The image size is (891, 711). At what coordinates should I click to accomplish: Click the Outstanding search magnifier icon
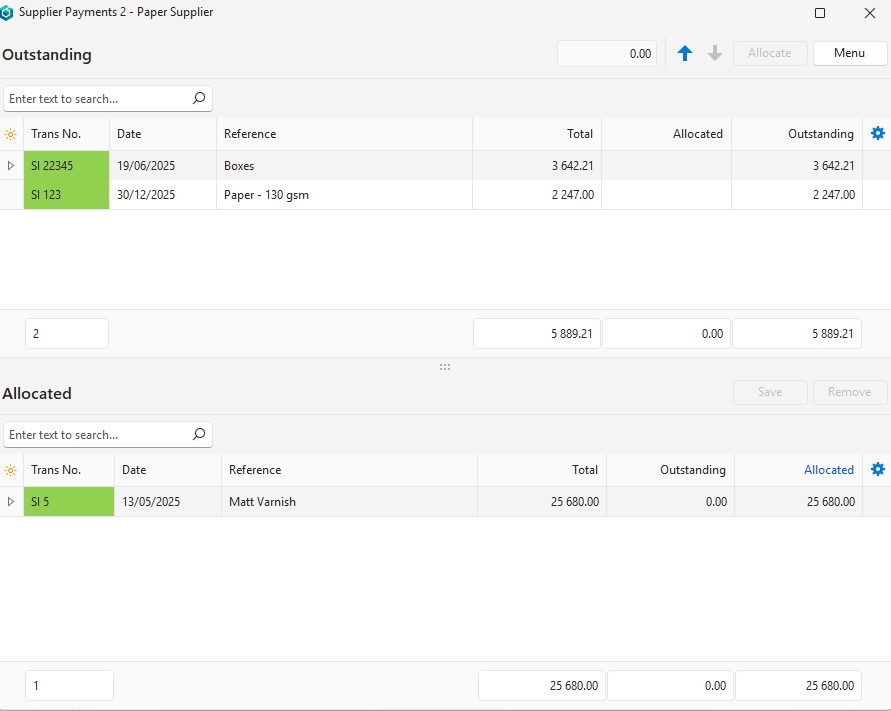pyautogui.click(x=199, y=99)
